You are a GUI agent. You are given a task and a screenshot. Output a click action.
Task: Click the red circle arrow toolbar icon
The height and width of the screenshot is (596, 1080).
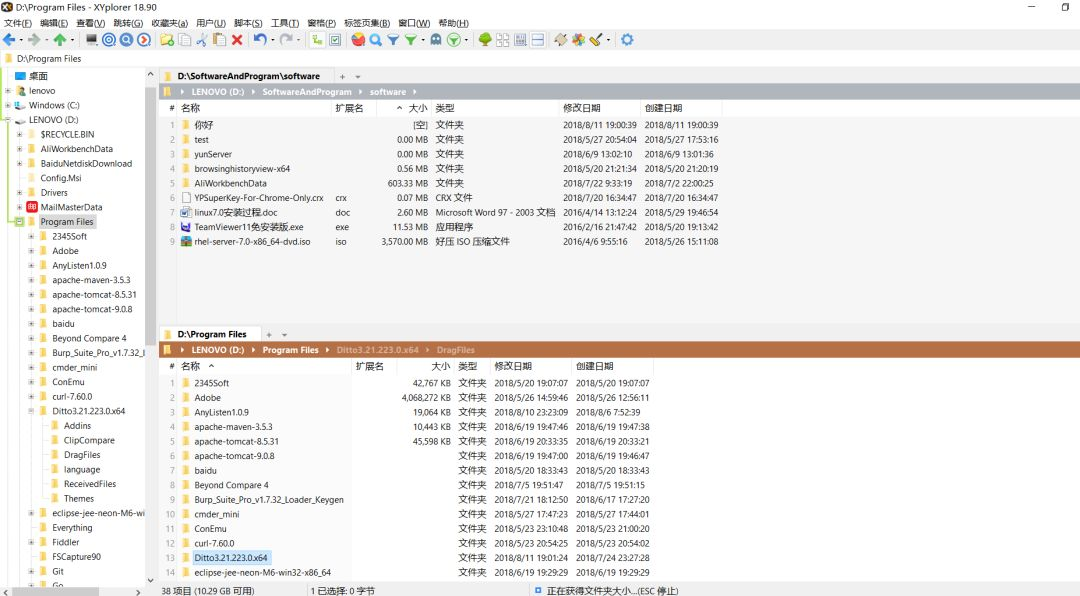(x=144, y=40)
